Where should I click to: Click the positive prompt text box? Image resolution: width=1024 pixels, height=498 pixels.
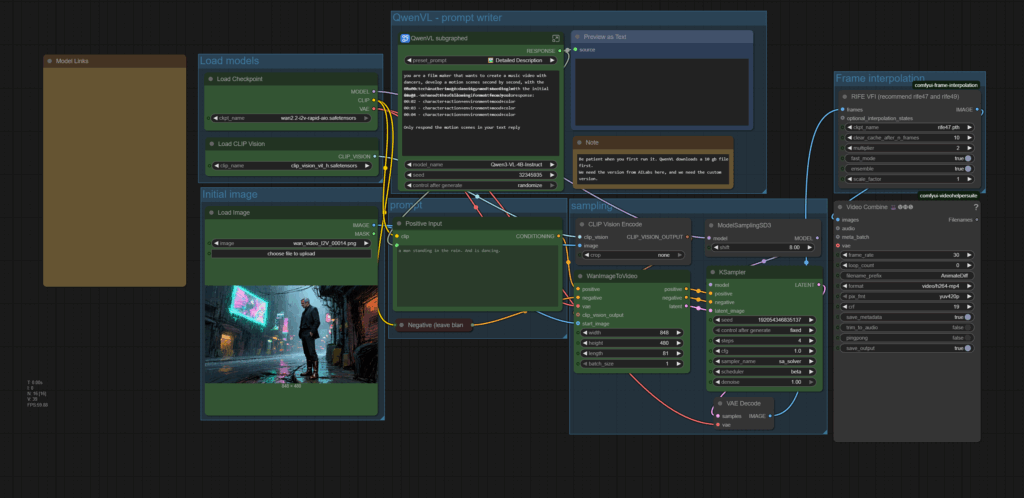[x=476, y=275]
